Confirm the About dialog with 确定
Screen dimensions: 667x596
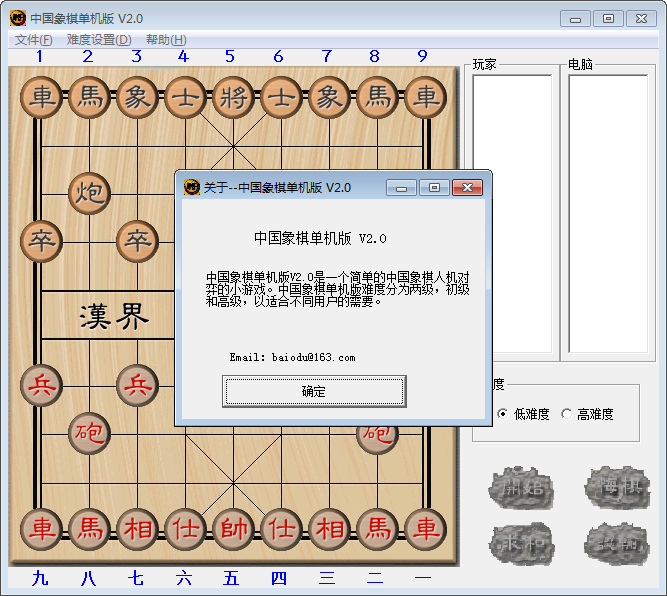(x=314, y=391)
